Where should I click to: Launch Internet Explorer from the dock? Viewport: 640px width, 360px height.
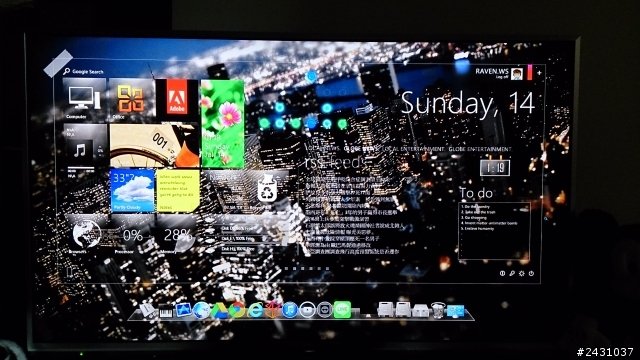pos(255,311)
